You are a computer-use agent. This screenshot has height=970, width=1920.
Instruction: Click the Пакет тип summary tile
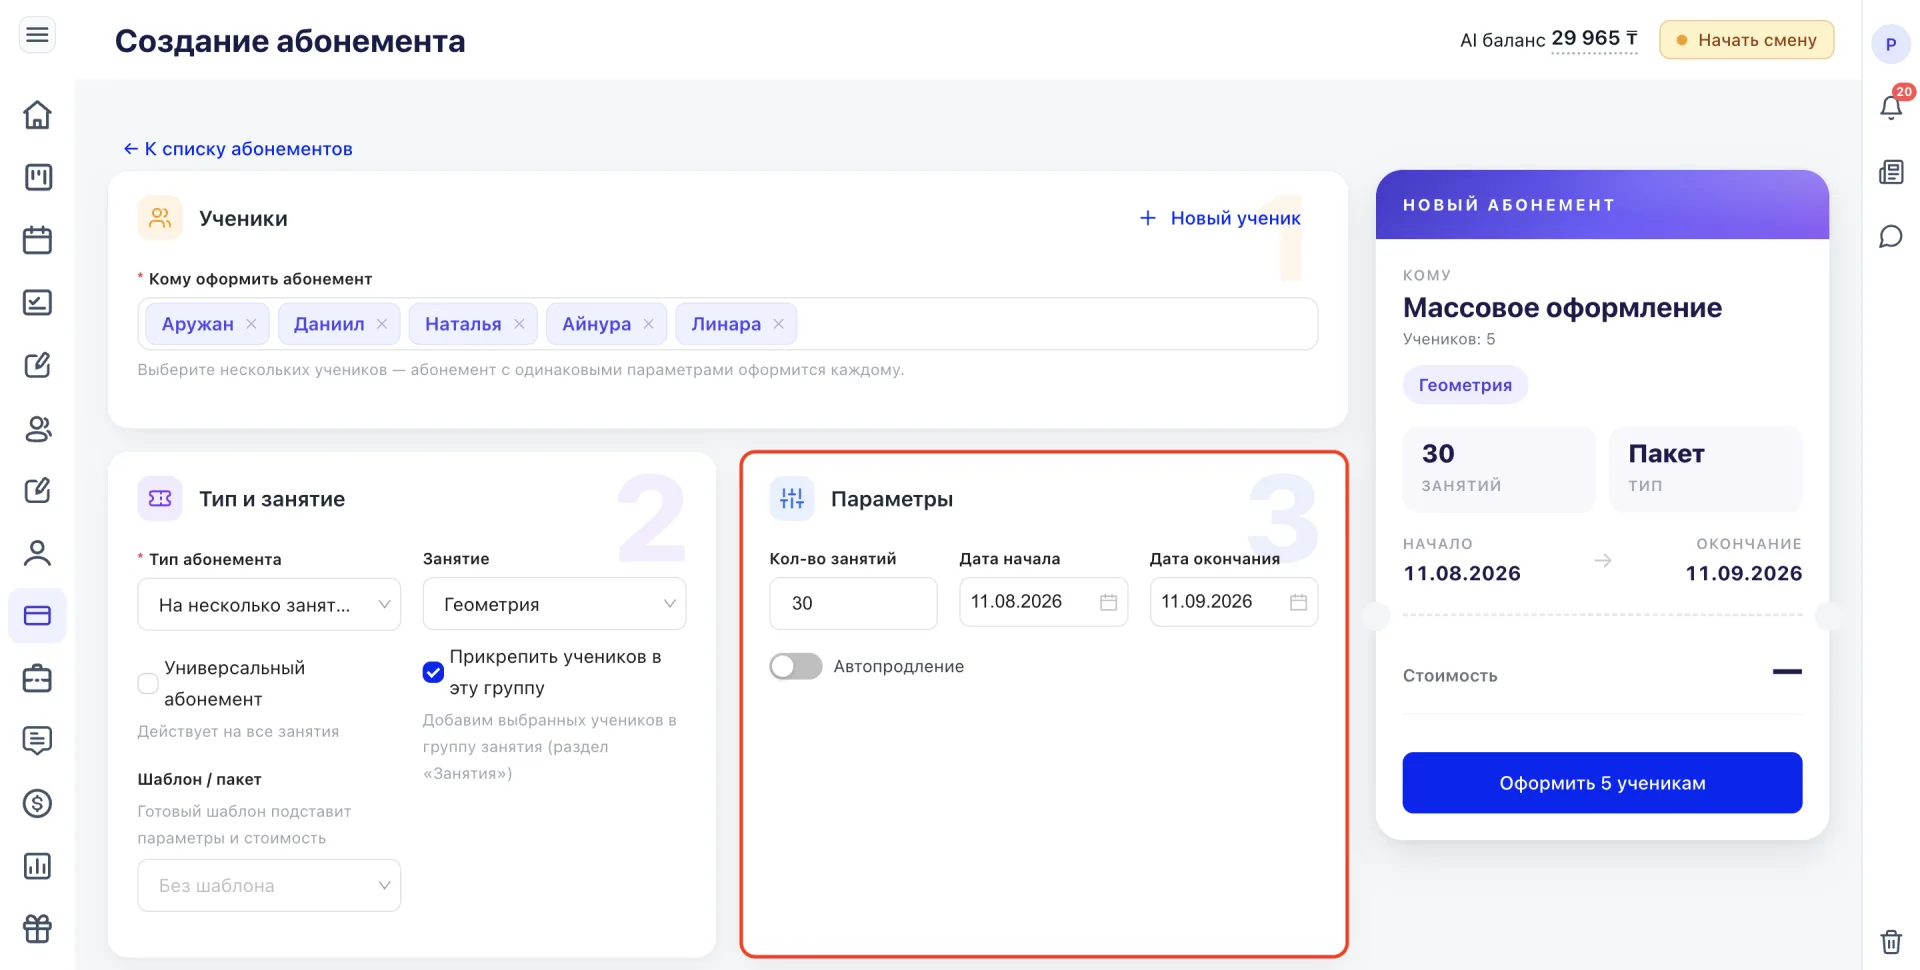(1705, 469)
